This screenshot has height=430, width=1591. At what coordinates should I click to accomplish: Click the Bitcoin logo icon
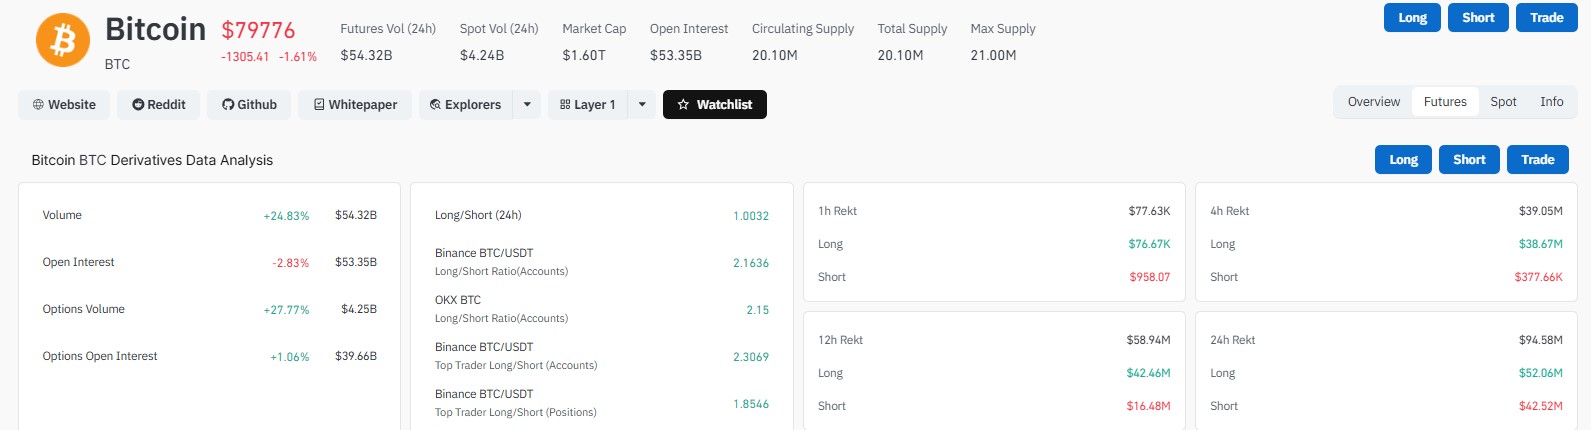63,40
